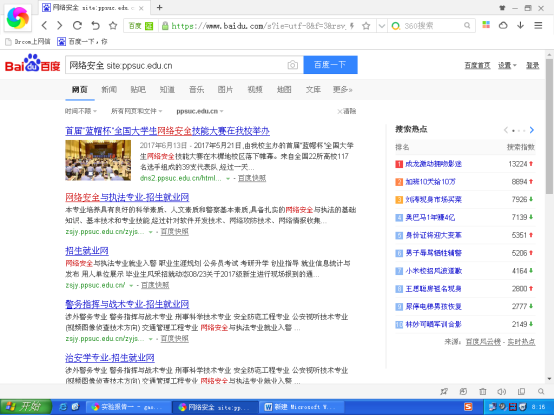Switch to the Microsoft Word taskbar item

click(302, 407)
